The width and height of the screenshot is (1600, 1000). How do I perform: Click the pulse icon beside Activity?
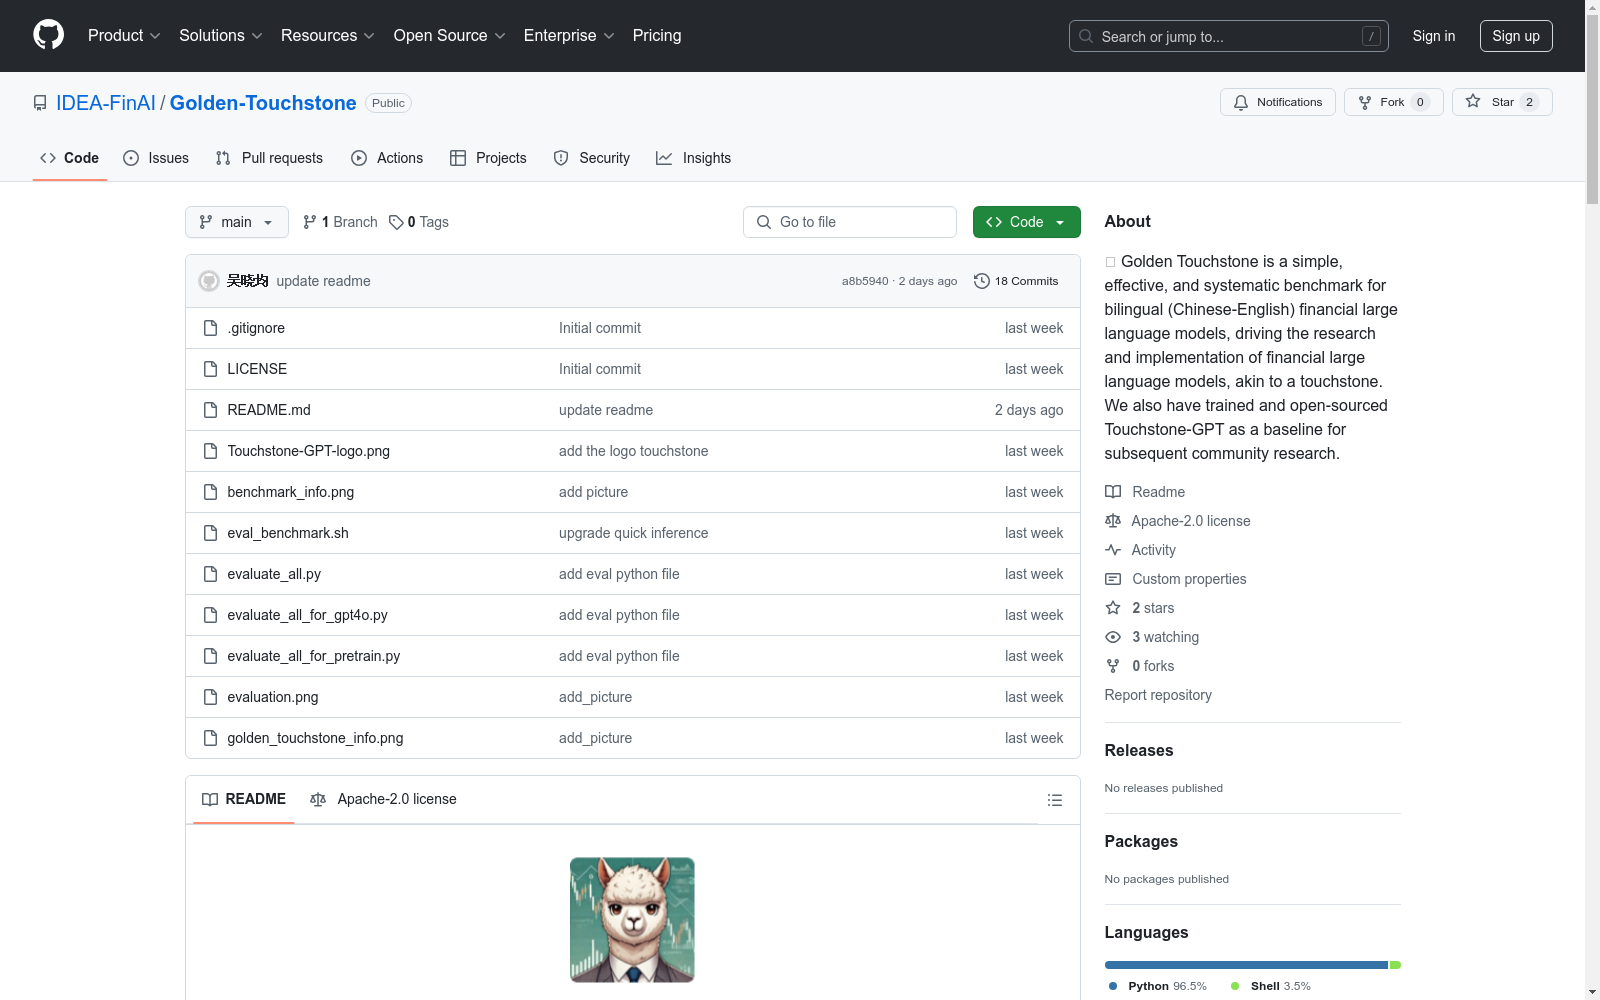(x=1113, y=550)
